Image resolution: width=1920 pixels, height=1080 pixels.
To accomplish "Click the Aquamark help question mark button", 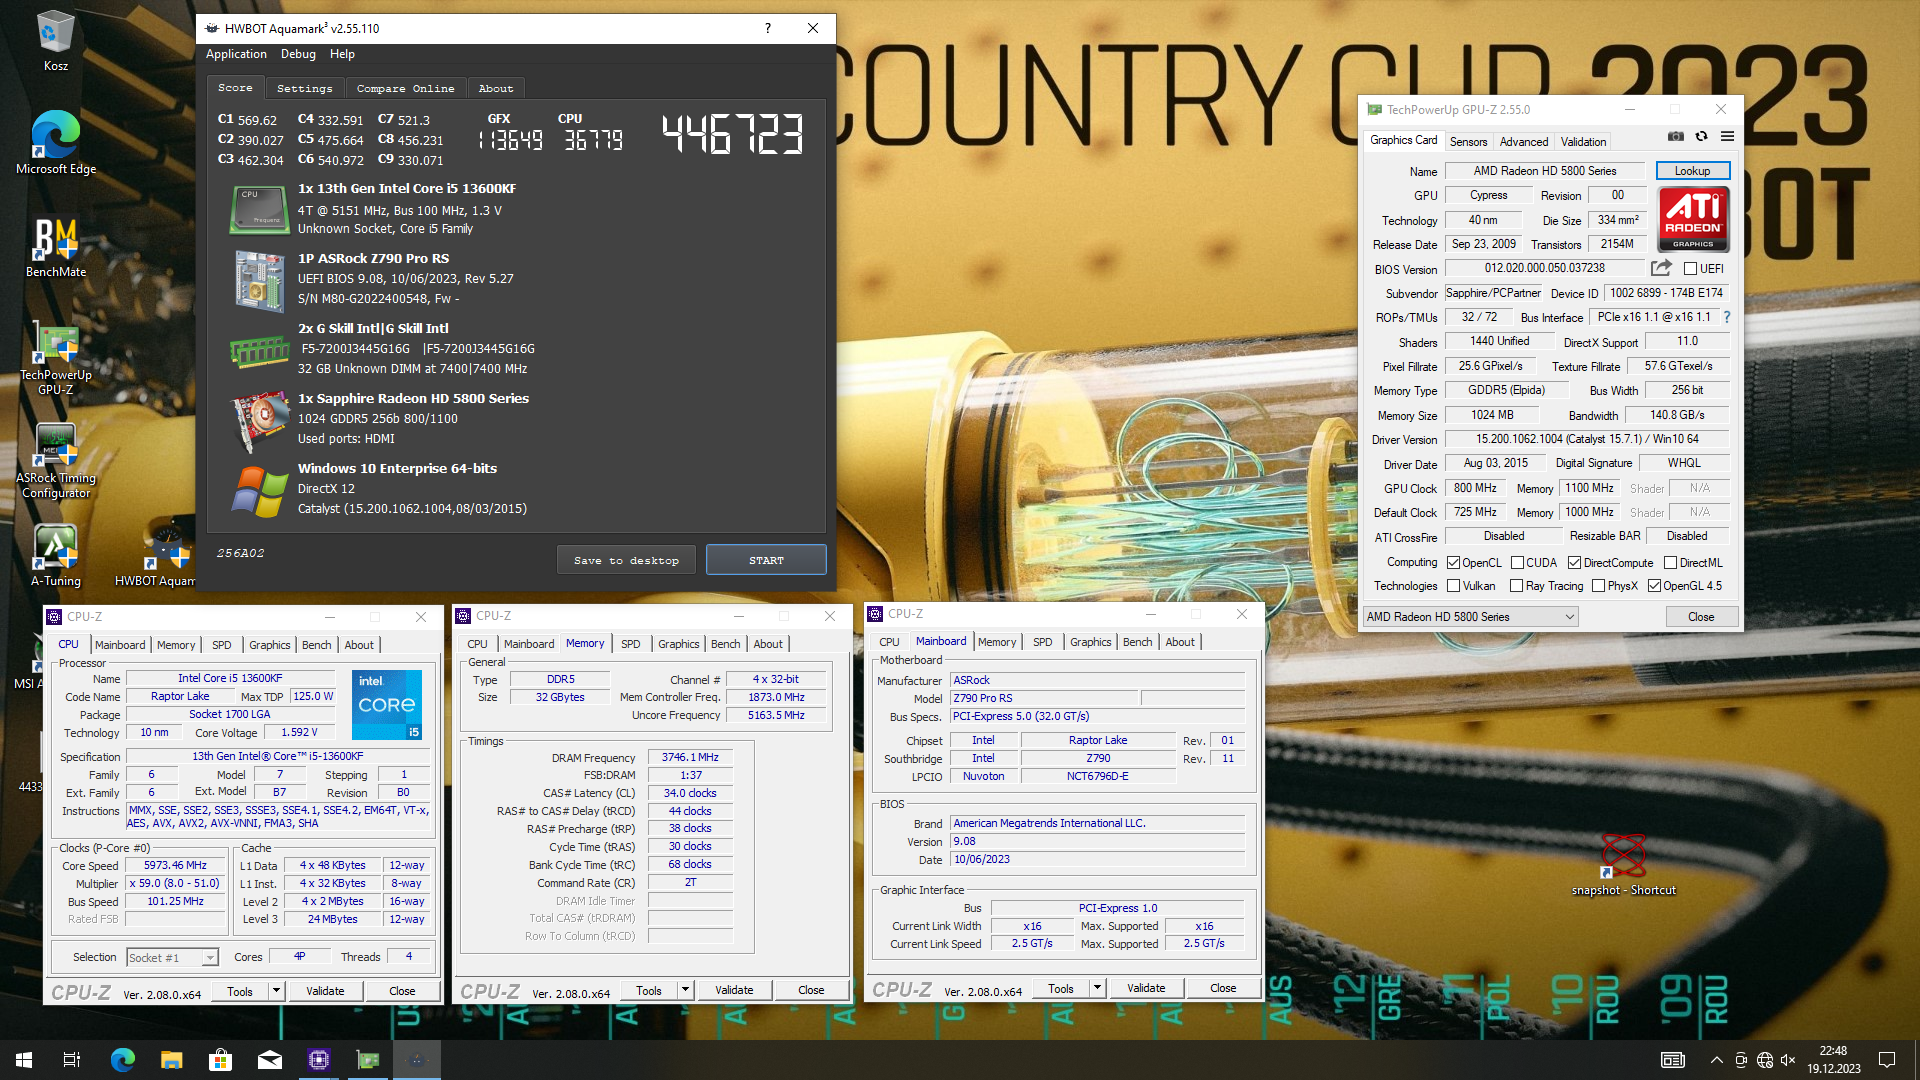I will pos(768,28).
